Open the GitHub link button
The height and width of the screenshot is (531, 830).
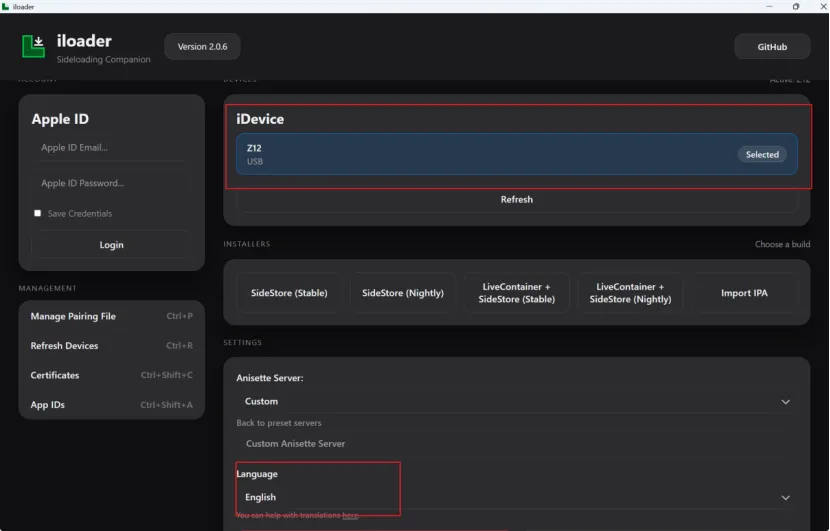click(x=772, y=47)
